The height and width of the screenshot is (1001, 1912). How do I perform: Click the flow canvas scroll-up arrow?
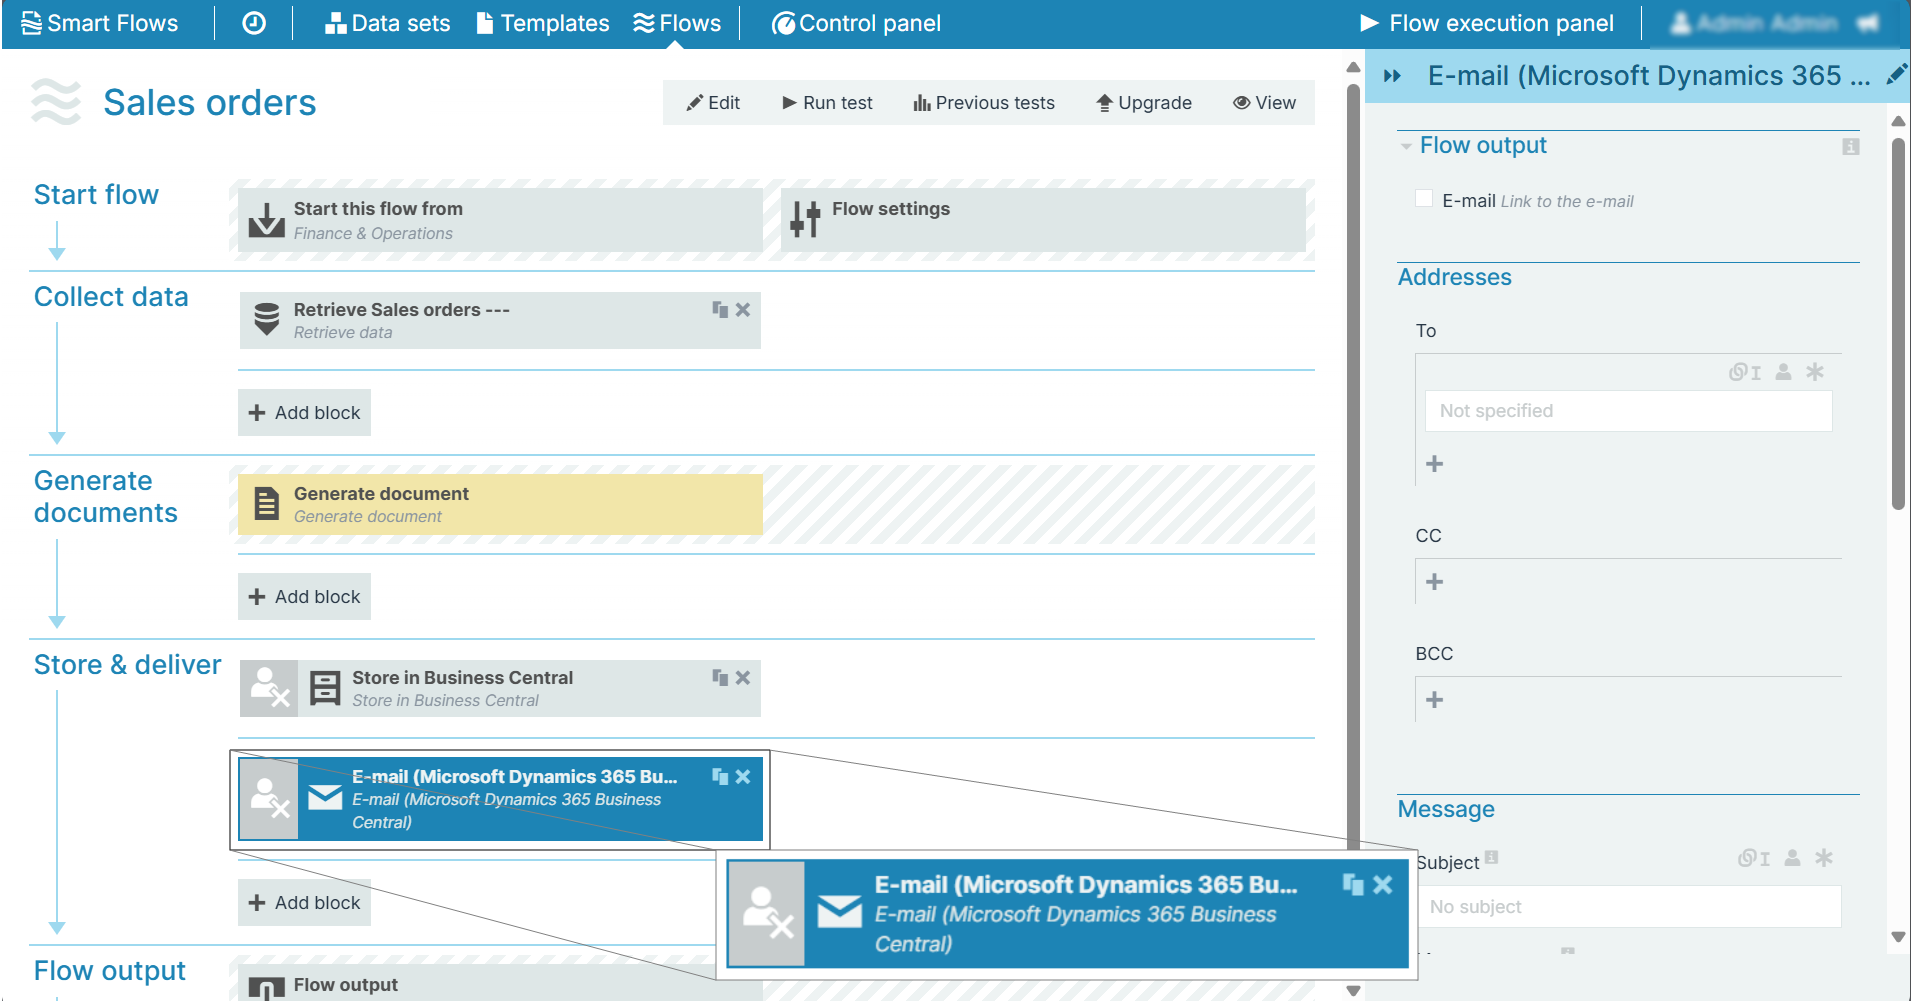point(1353,67)
